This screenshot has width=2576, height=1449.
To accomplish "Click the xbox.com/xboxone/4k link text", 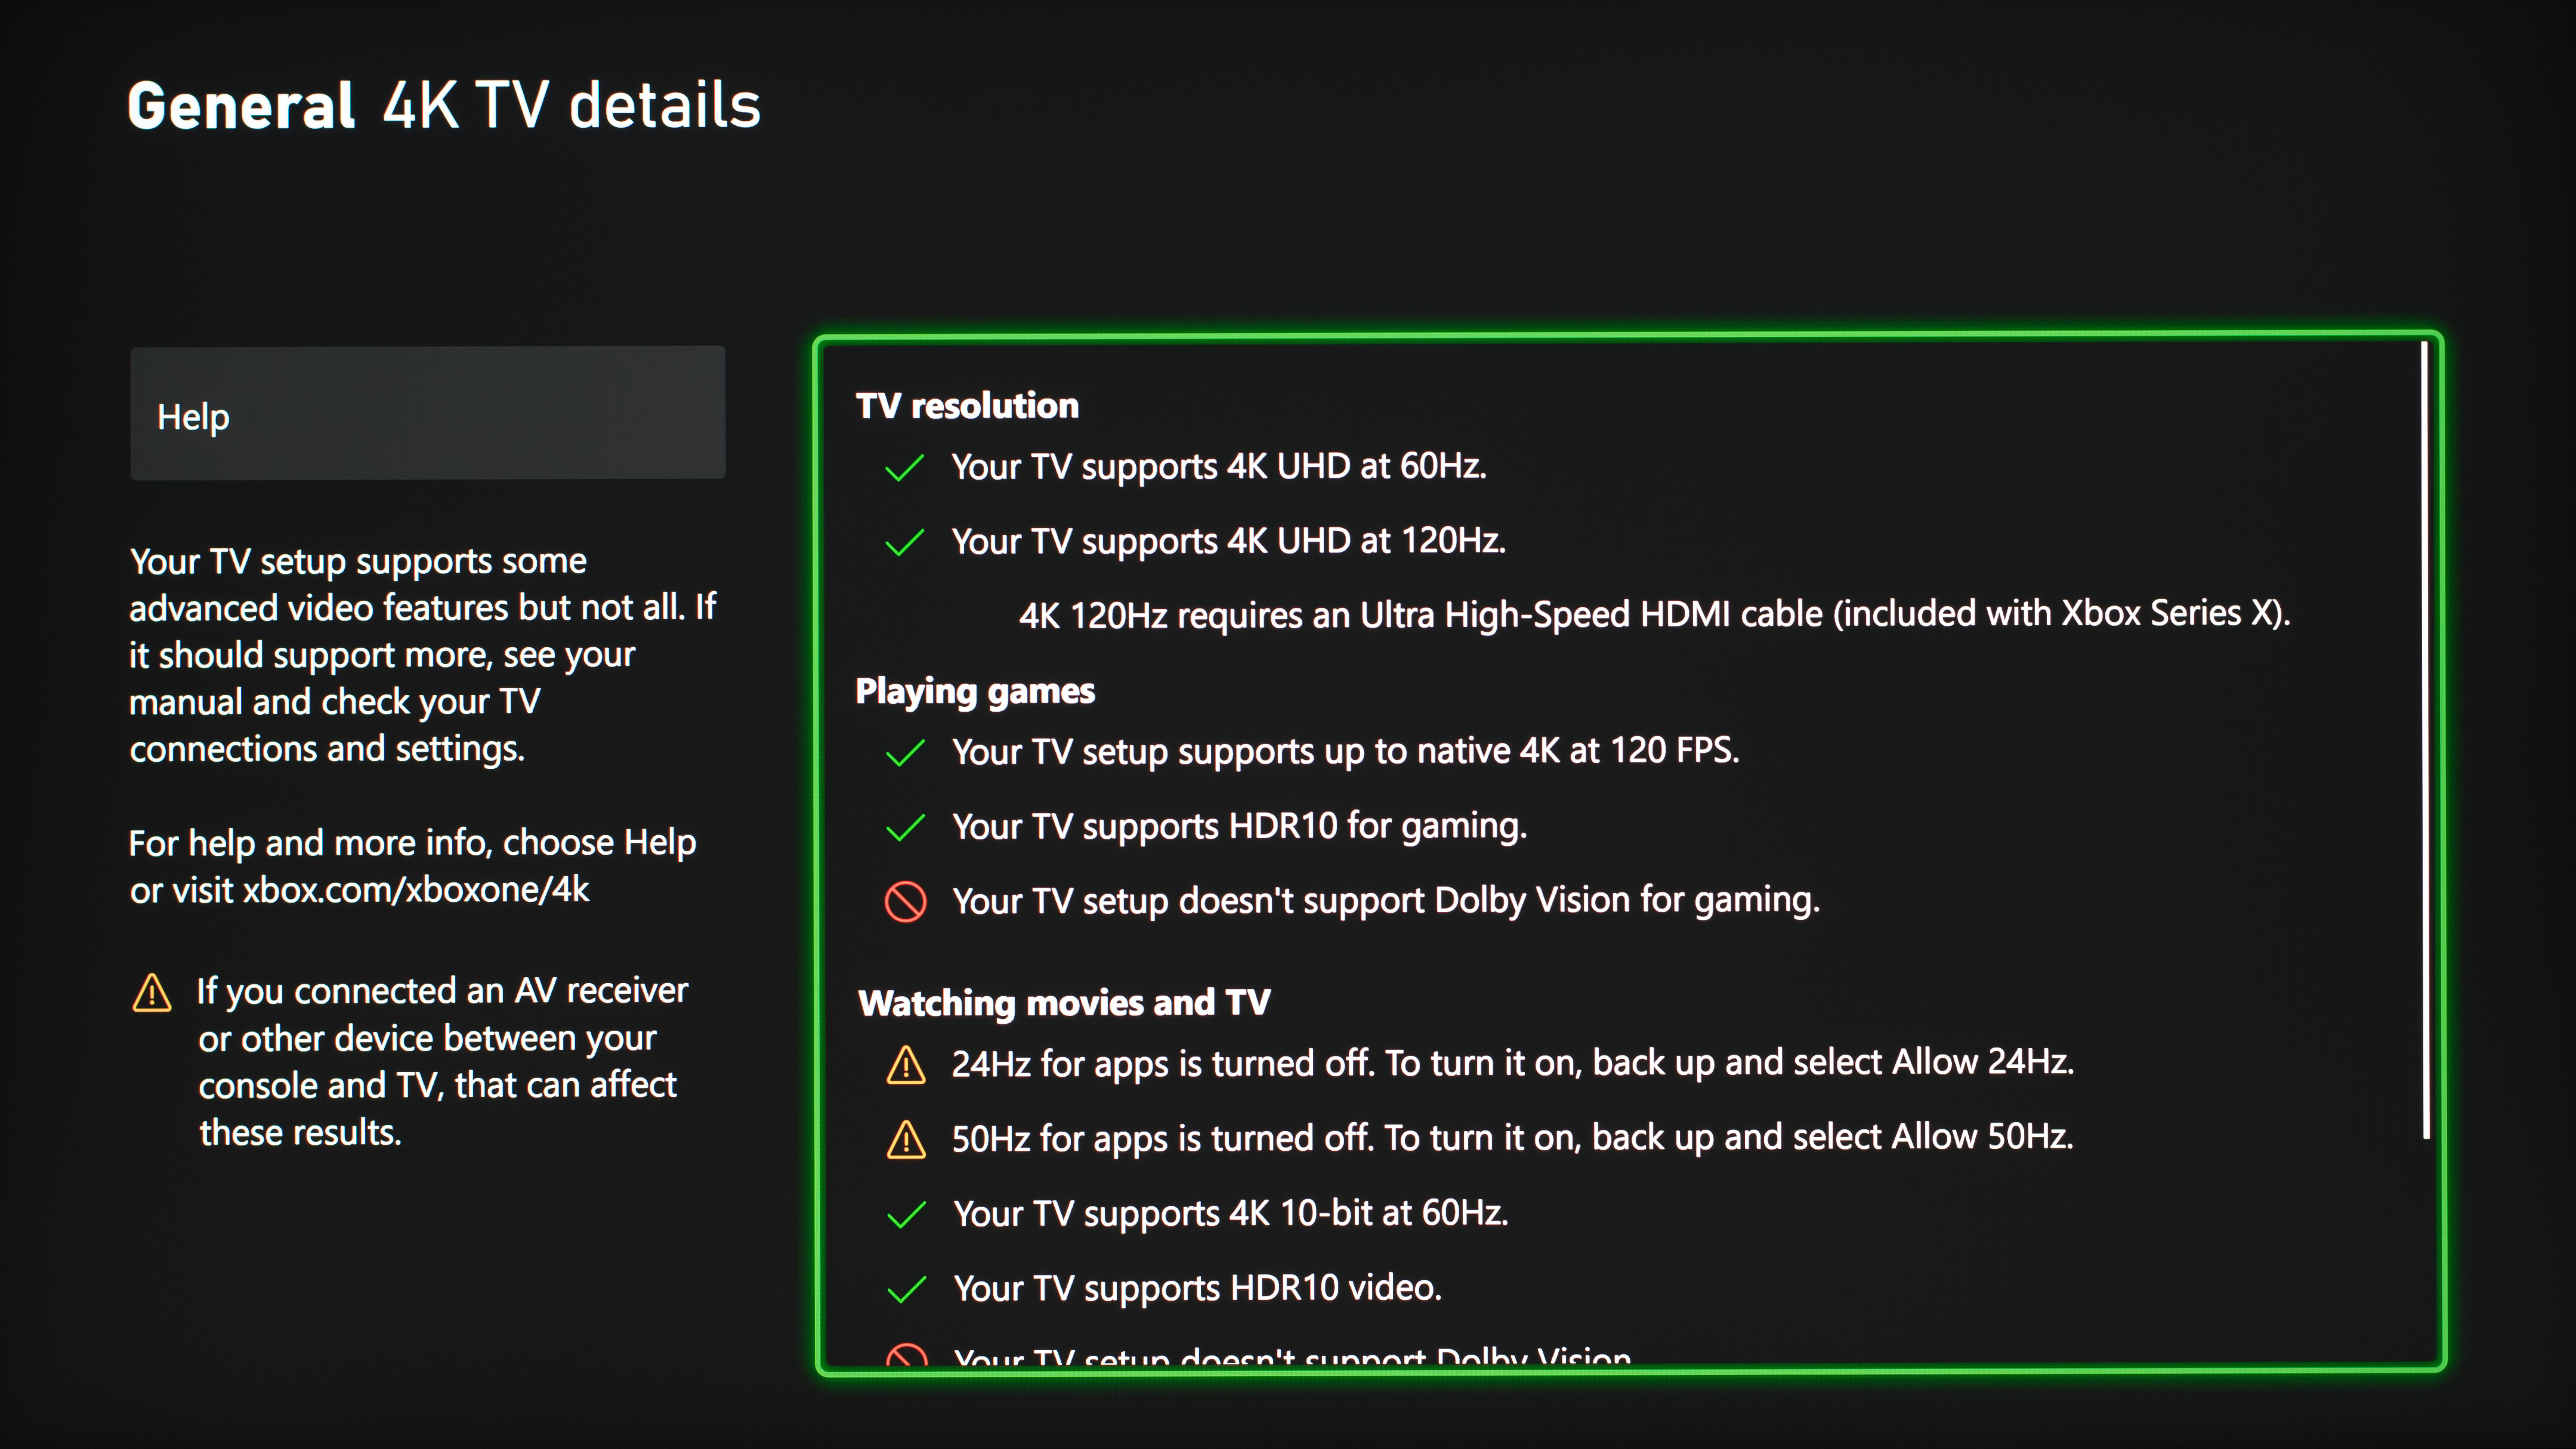I will click(x=416, y=890).
